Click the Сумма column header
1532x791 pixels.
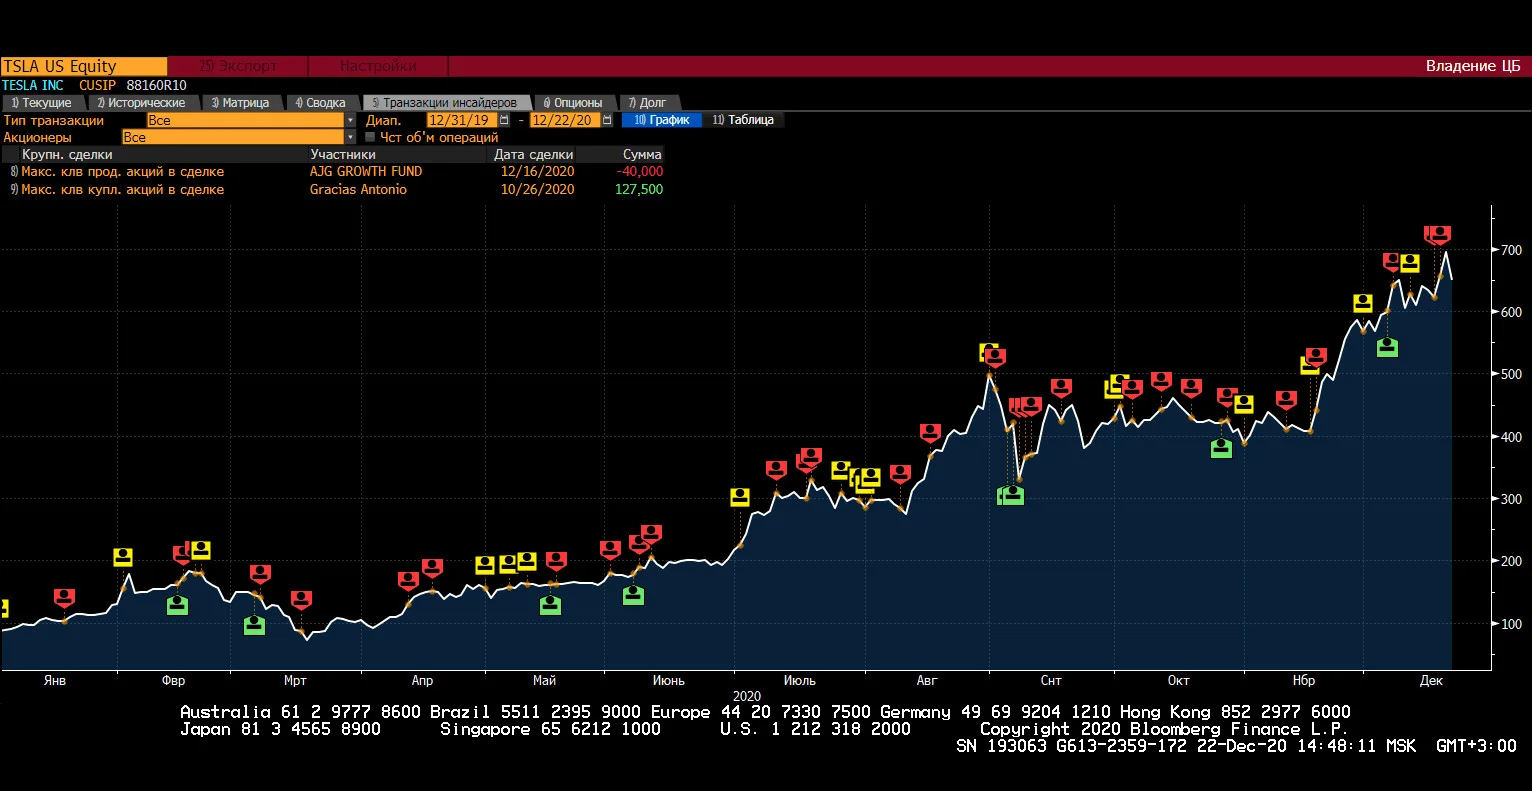642,155
